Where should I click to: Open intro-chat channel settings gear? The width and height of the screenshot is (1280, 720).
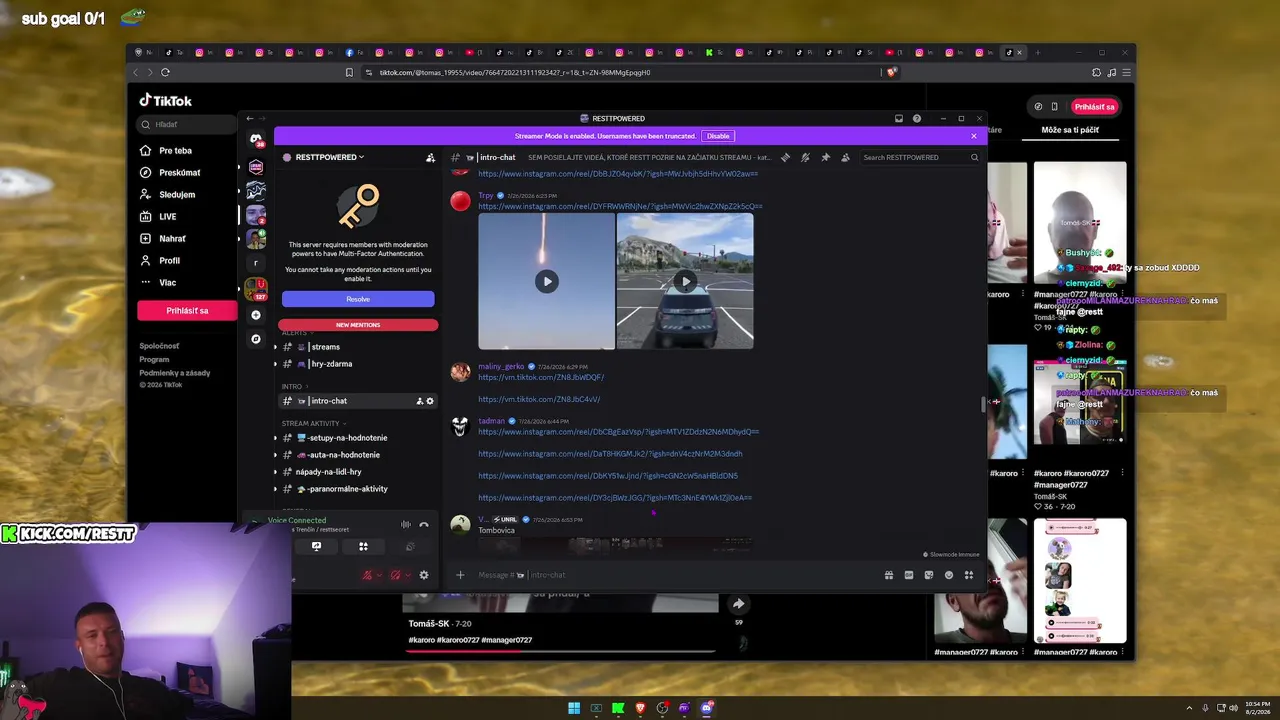coord(430,401)
